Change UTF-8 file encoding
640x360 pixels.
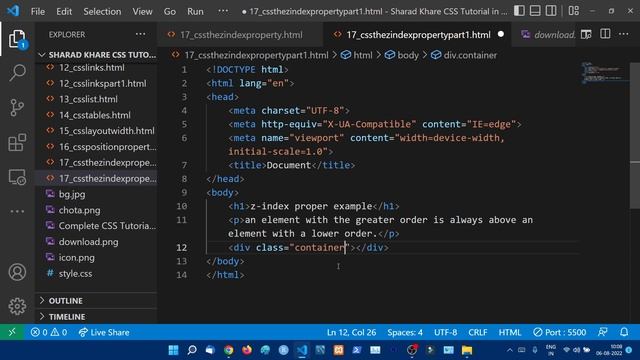tap(445, 332)
